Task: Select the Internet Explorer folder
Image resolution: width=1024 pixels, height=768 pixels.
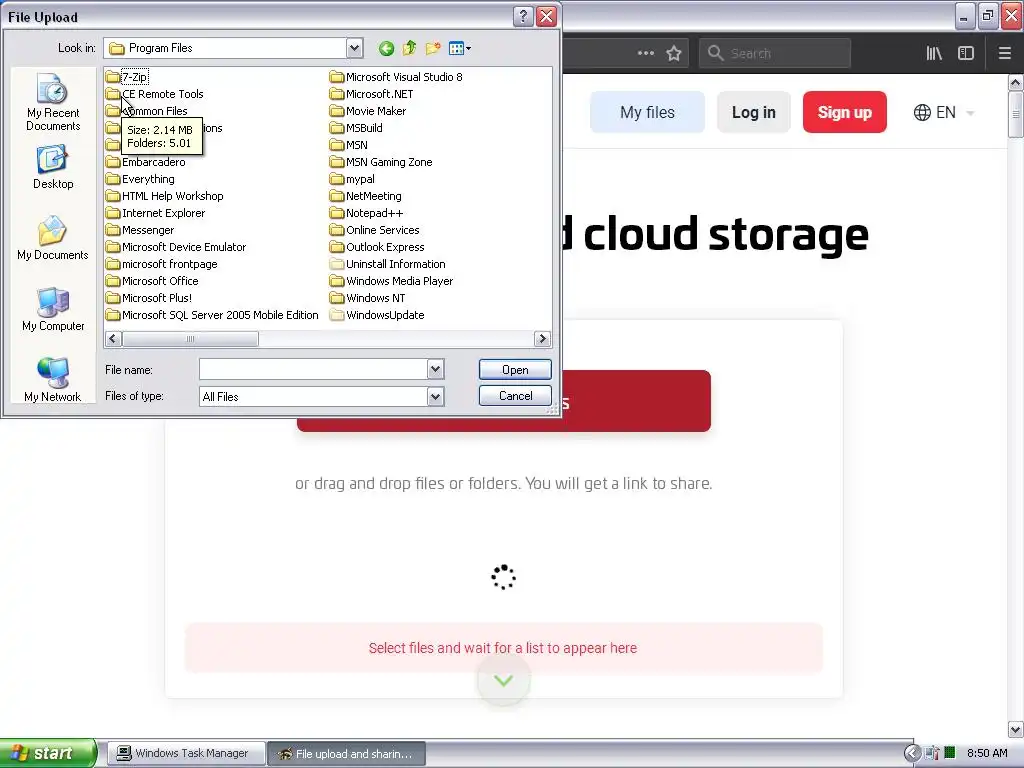Action: 155,213
